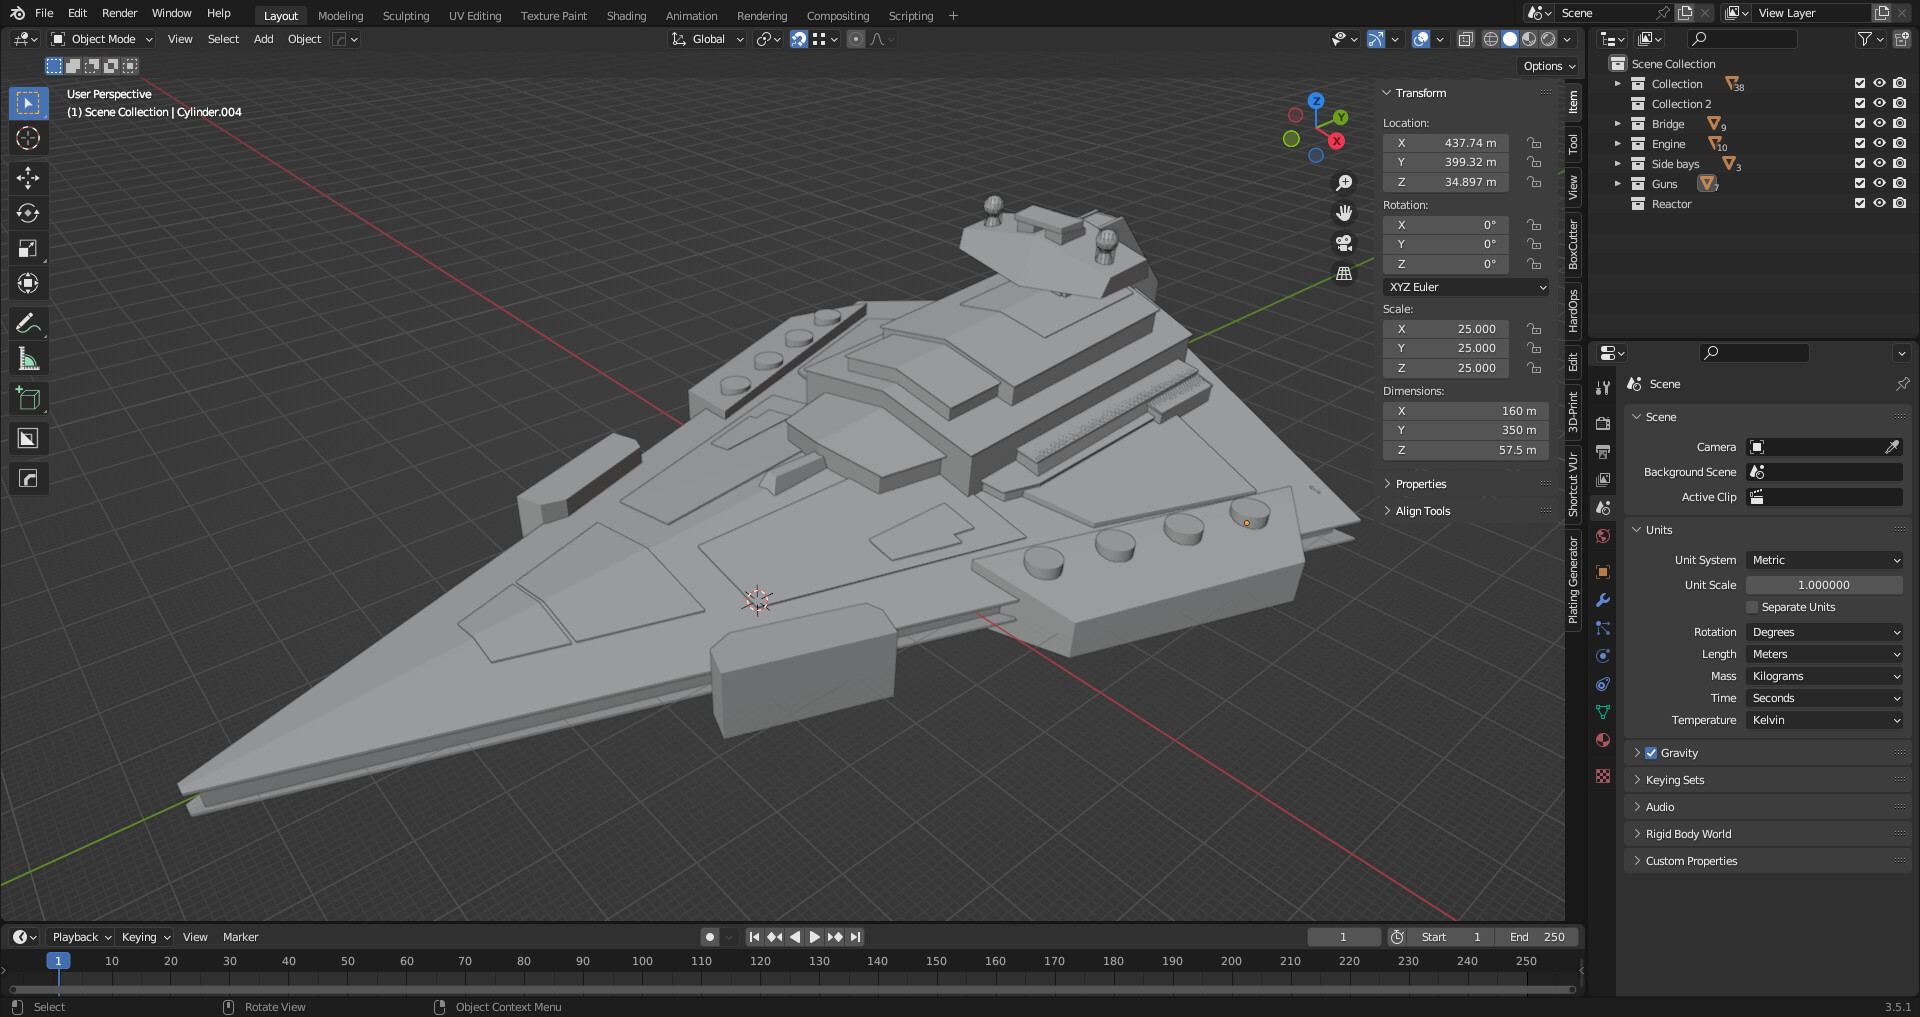Switch to rendered viewport shading
The height and width of the screenshot is (1017, 1920).
pyautogui.click(x=1548, y=39)
